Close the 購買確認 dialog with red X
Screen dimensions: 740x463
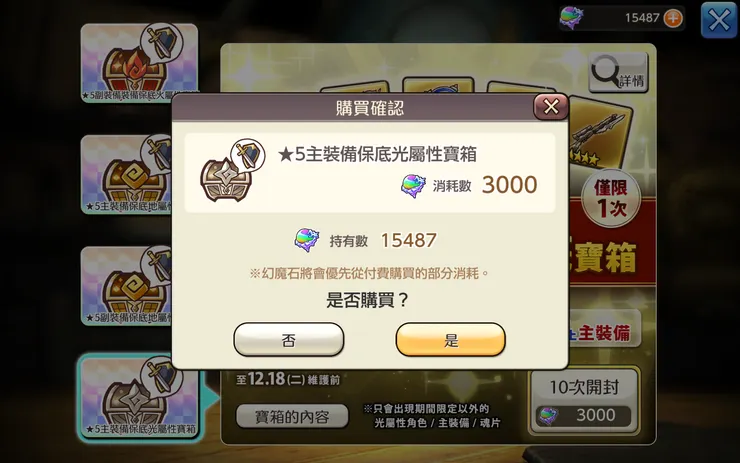(x=551, y=107)
